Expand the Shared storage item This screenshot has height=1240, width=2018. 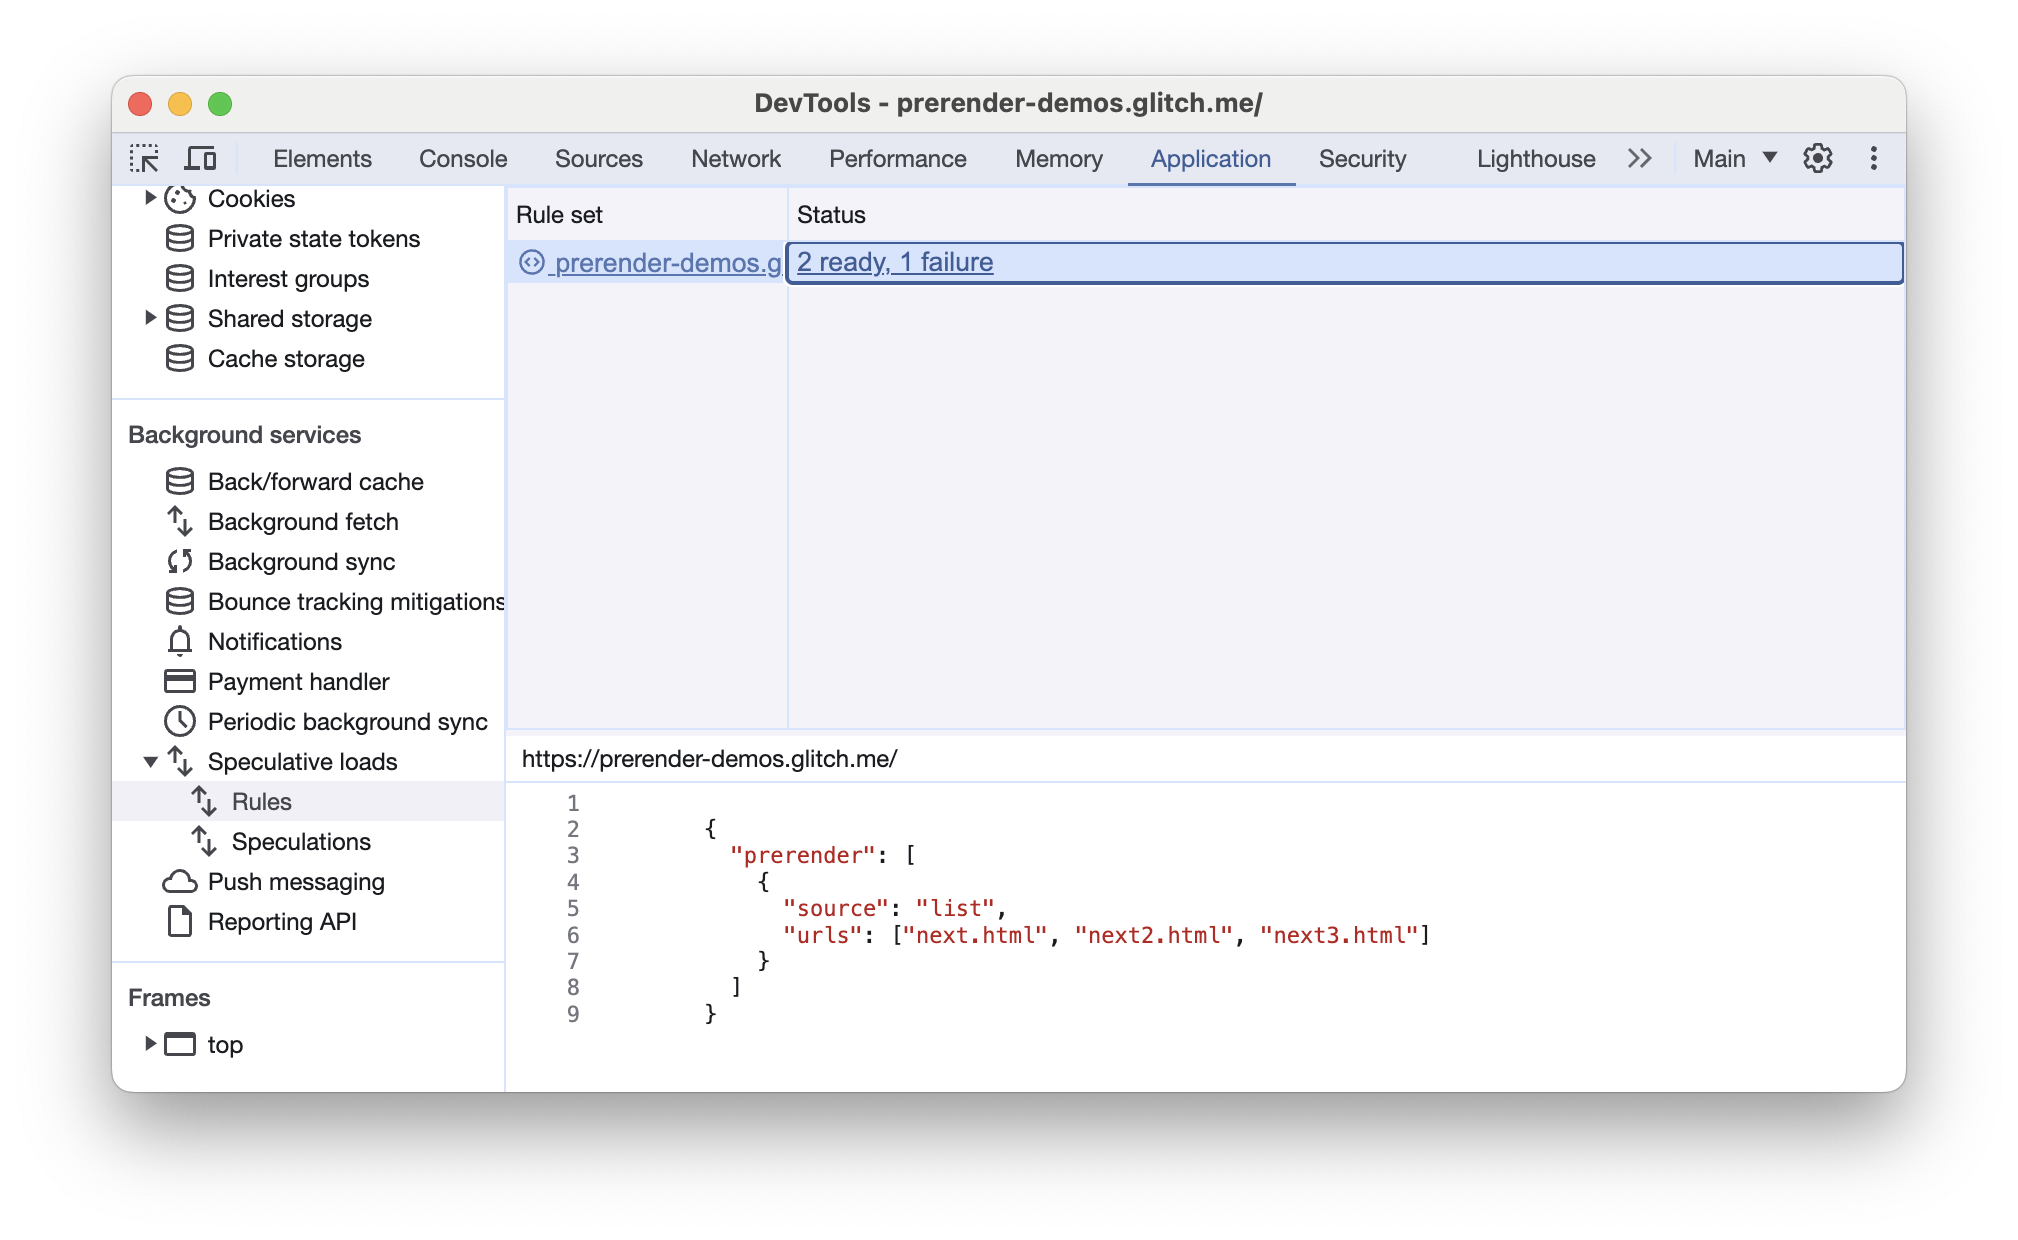146,319
